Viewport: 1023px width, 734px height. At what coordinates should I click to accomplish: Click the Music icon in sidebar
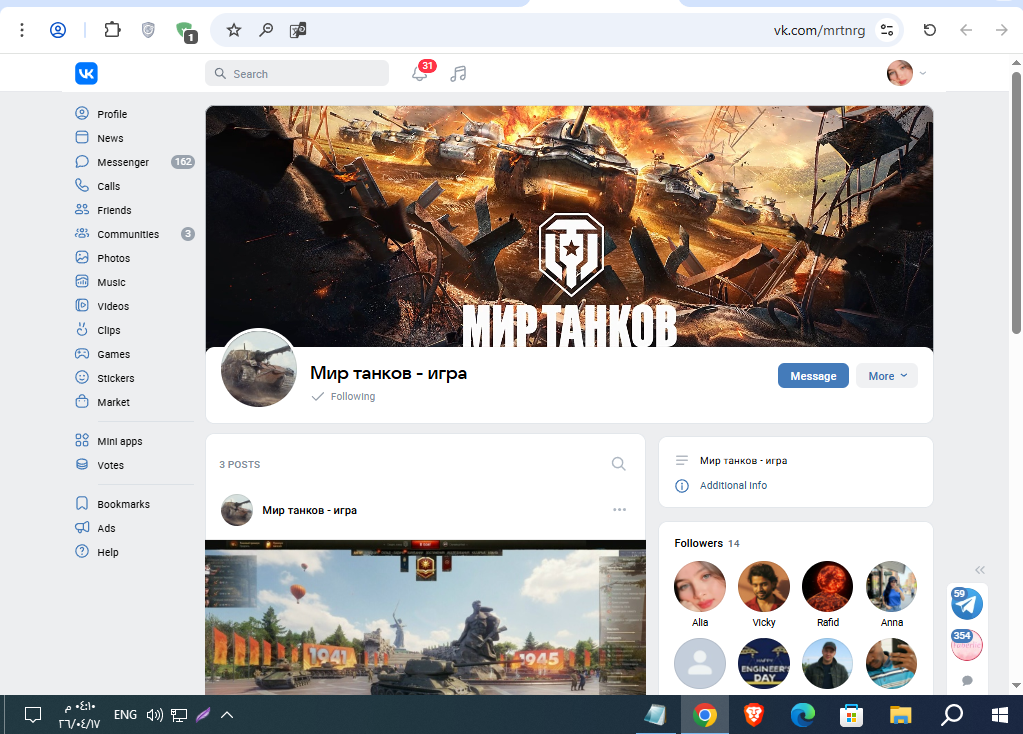click(82, 282)
